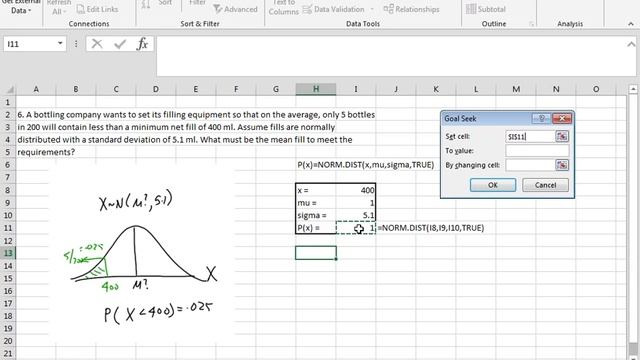Click the formula bar options dots

coord(76,44)
